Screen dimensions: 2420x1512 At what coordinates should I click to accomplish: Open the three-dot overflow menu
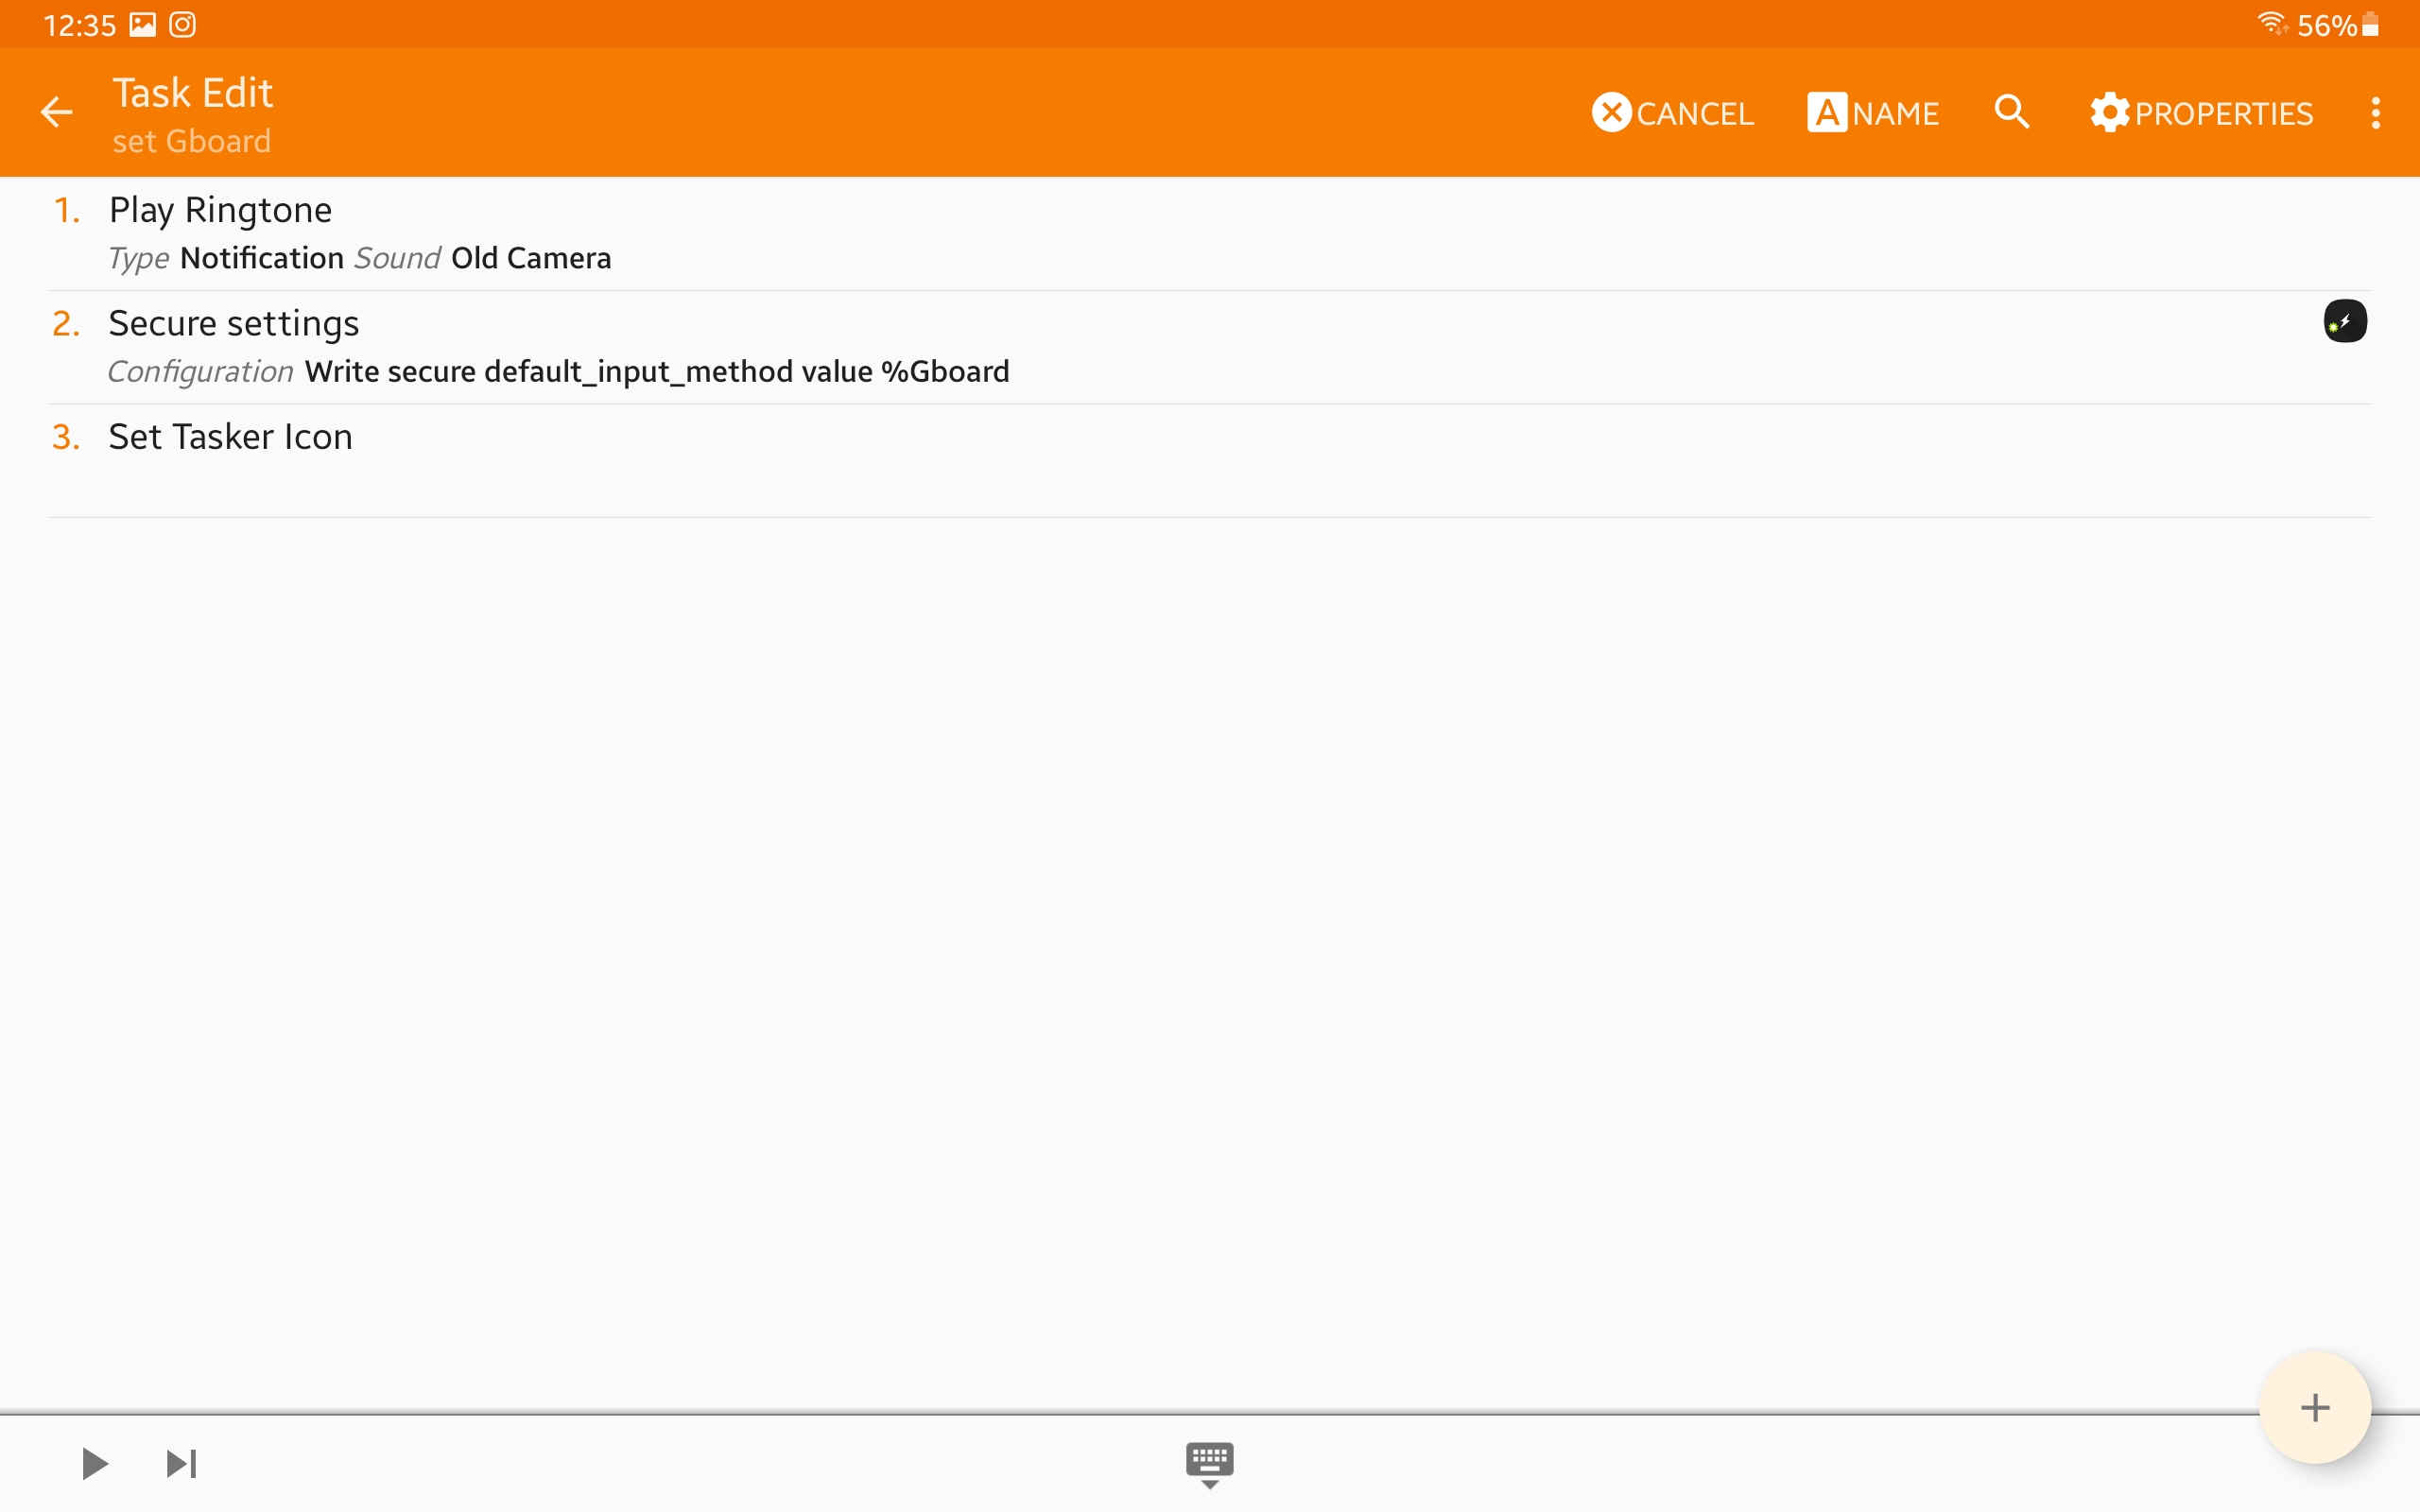(x=2375, y=113)
